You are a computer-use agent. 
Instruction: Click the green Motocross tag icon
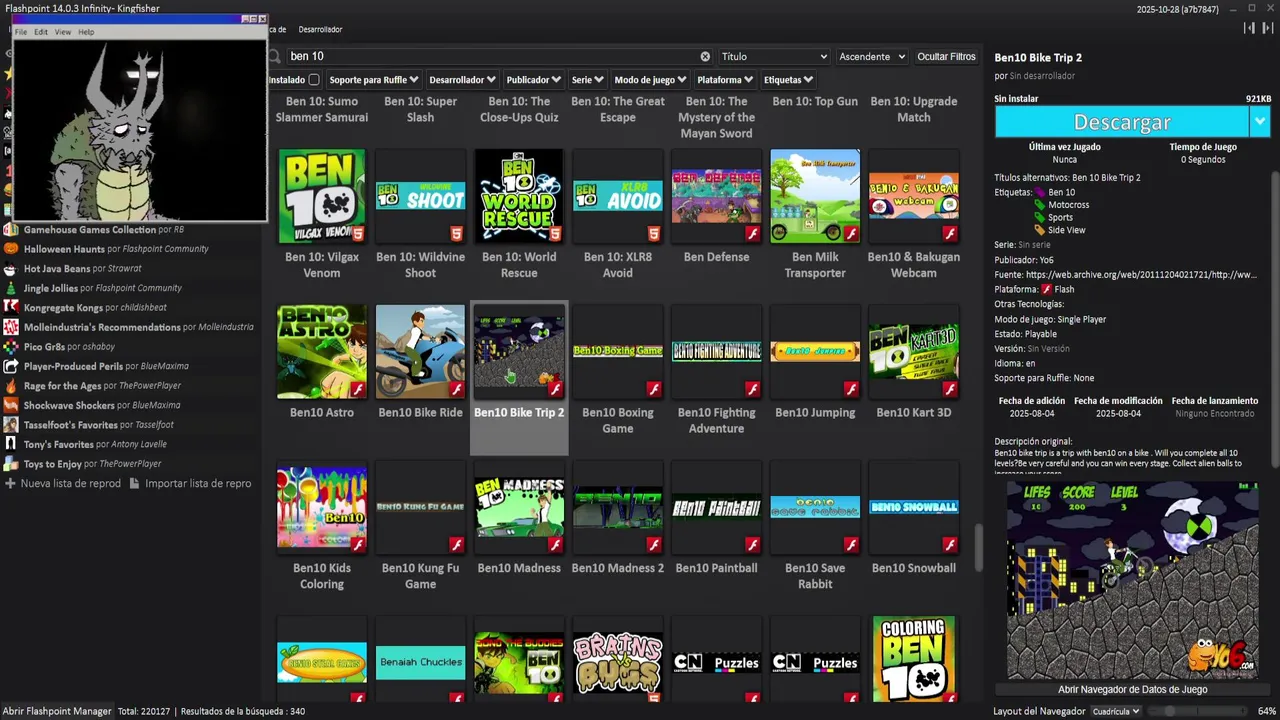[x=1040, y=205]
